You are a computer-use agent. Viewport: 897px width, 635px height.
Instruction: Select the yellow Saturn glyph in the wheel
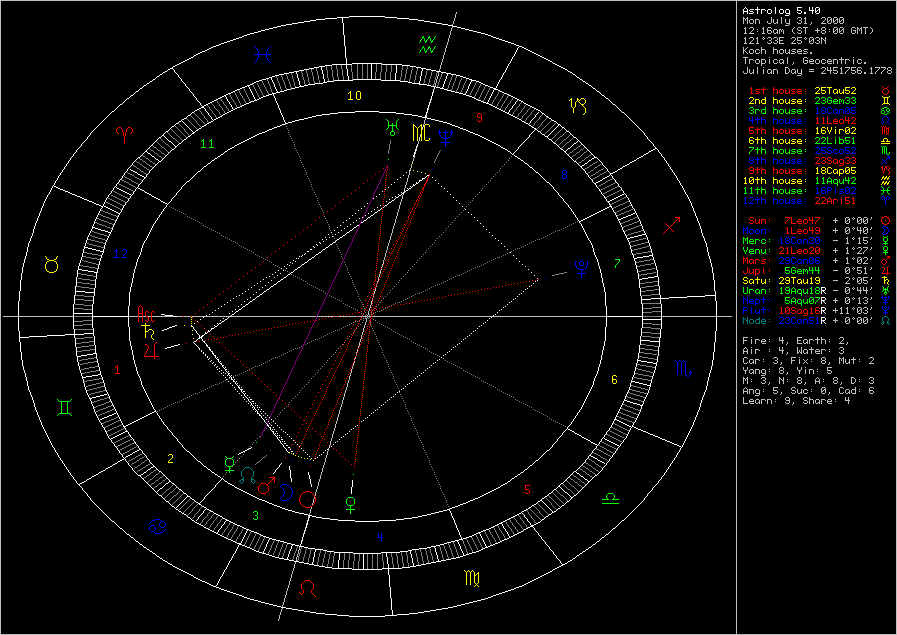pyautogui.click(x=149, y=330)
